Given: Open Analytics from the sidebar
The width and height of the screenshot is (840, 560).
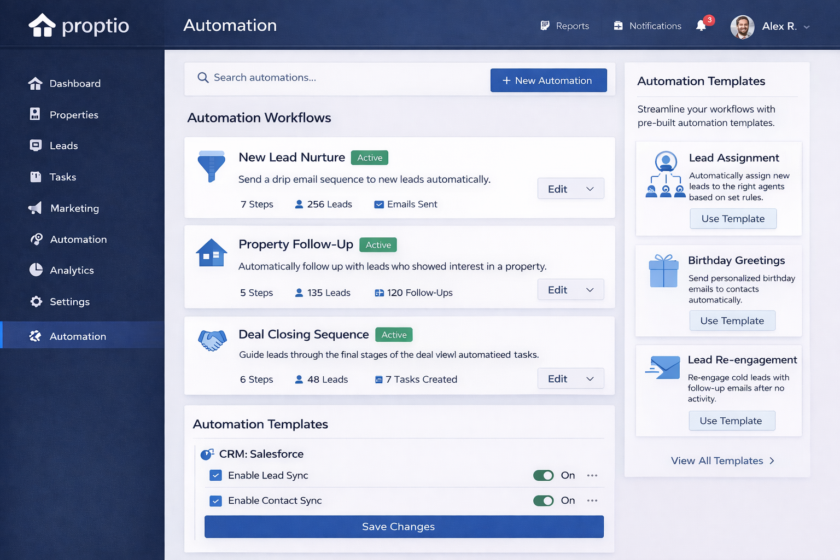Looking at the screenshot, I should click(71, 270).
